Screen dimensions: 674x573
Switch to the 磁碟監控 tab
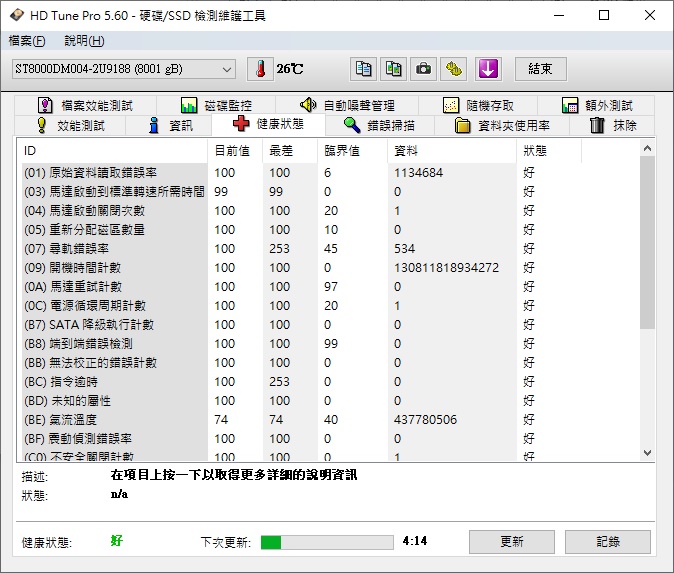[216, 105]
